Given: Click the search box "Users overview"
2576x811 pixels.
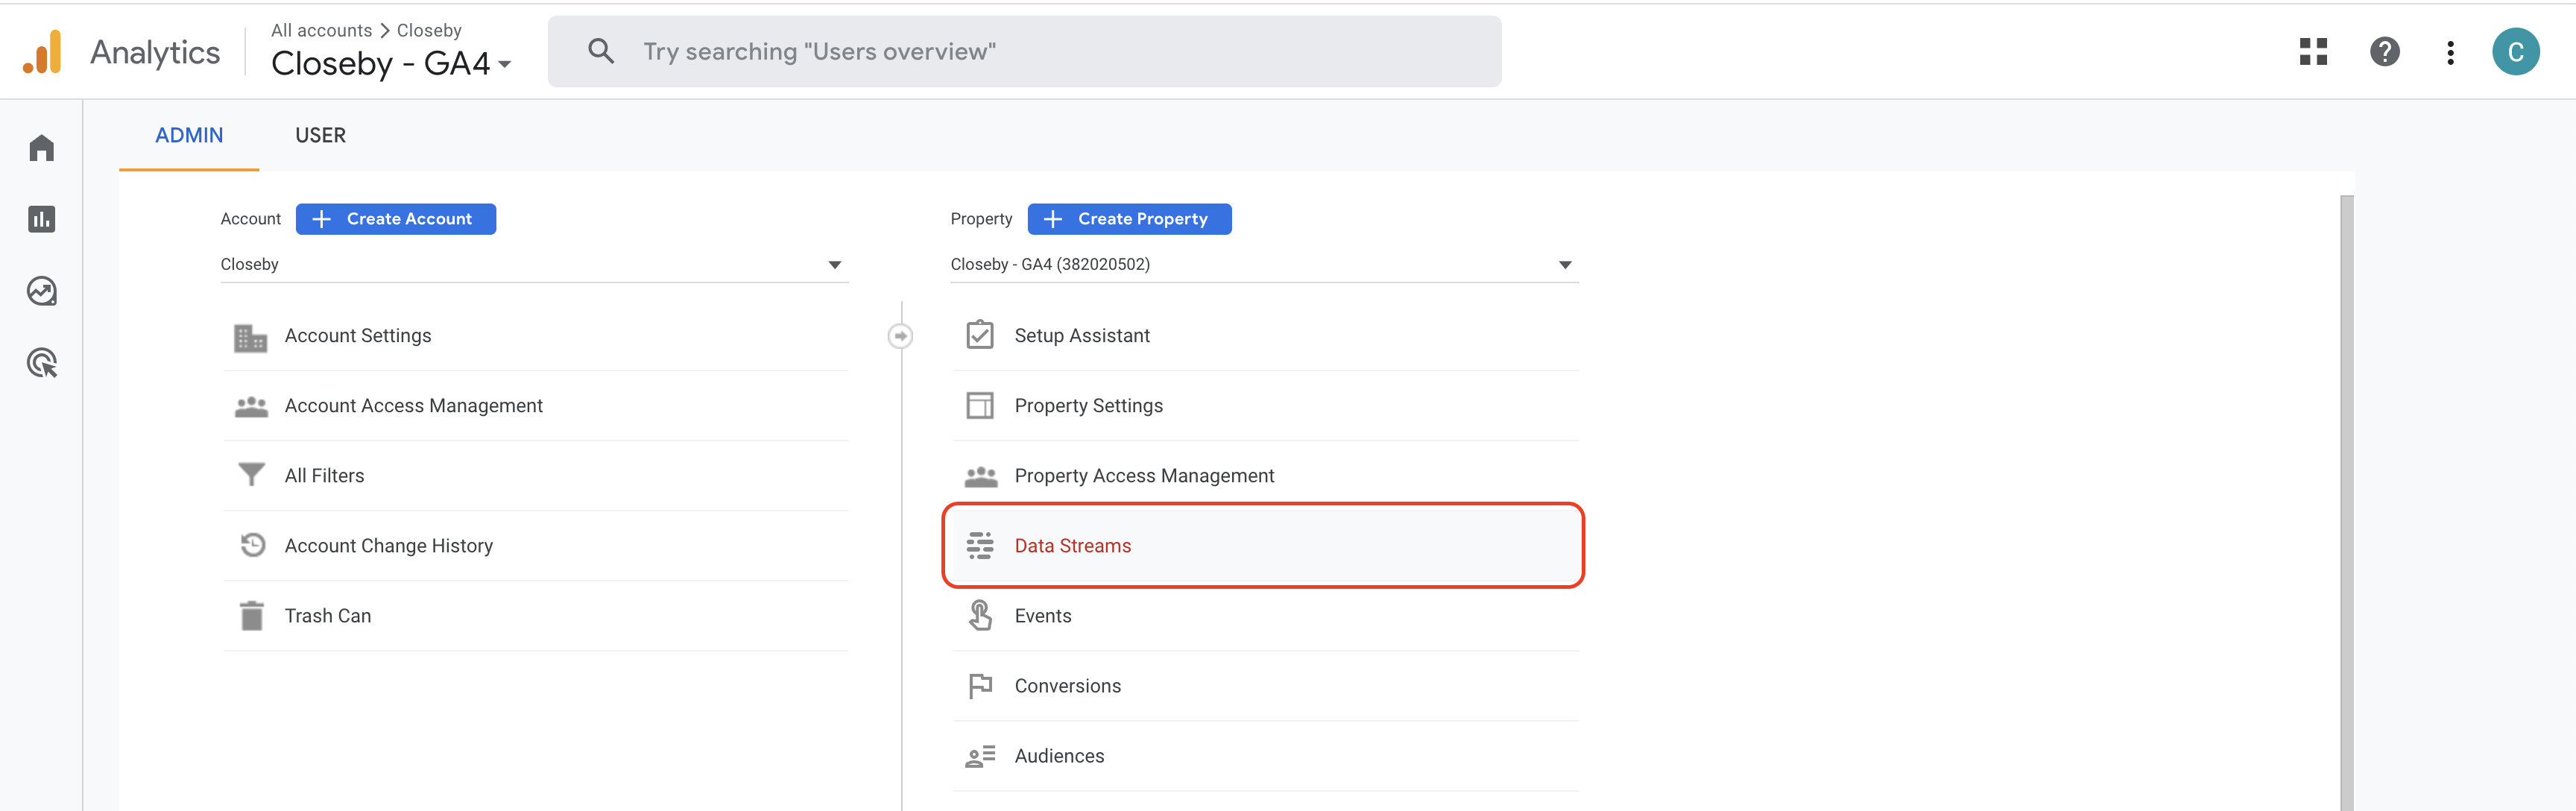Looking at the screenshot, I should (x=1024, y=51).
